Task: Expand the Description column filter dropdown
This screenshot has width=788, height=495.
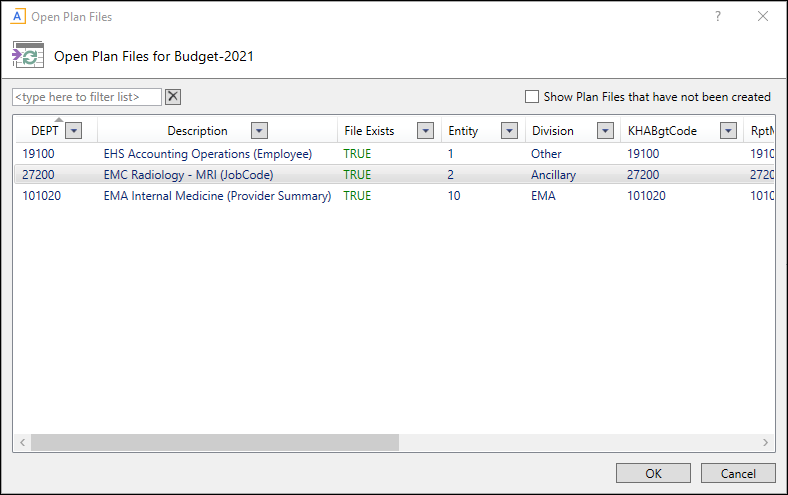Action: (259, 131)
